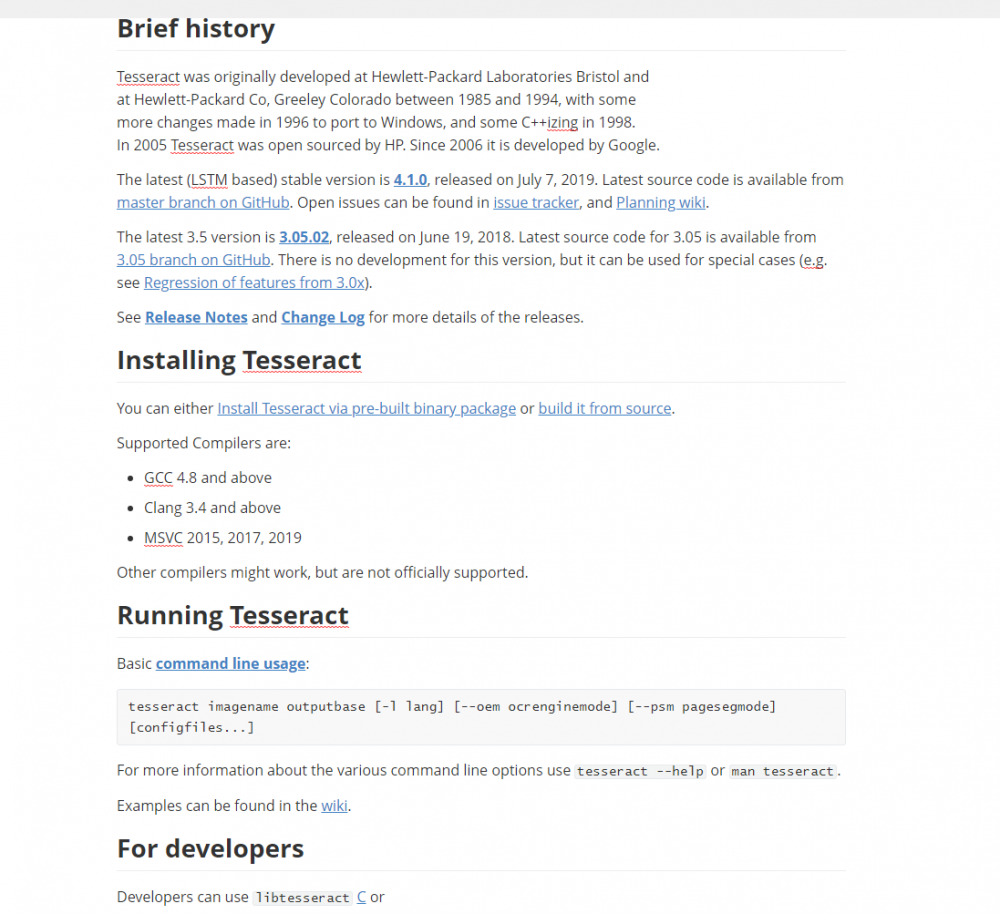Click the master branch on GitHub link
Image resolution: width=1000 pixels, height=914 pixels.
point(203,202)
